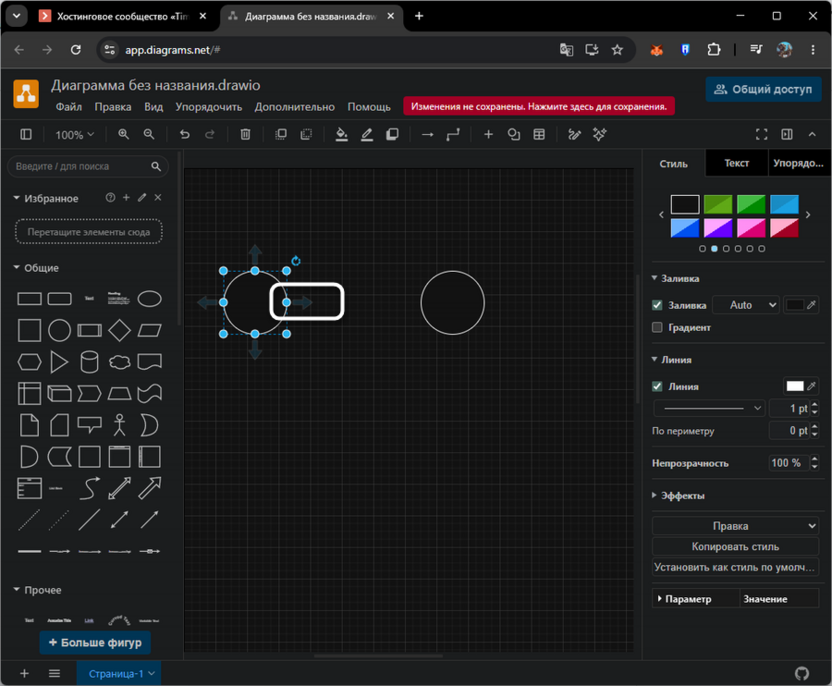
Task: Delete selected shape with trash icon
Action: coord(245,134)
